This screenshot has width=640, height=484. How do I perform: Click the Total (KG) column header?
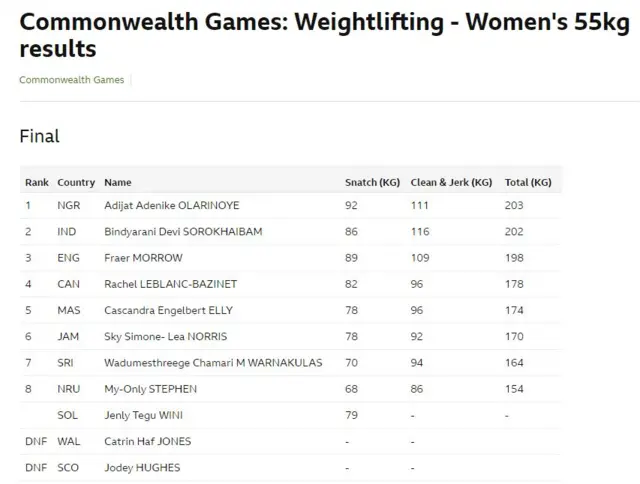pyautogui.click(x=528, y=183)
